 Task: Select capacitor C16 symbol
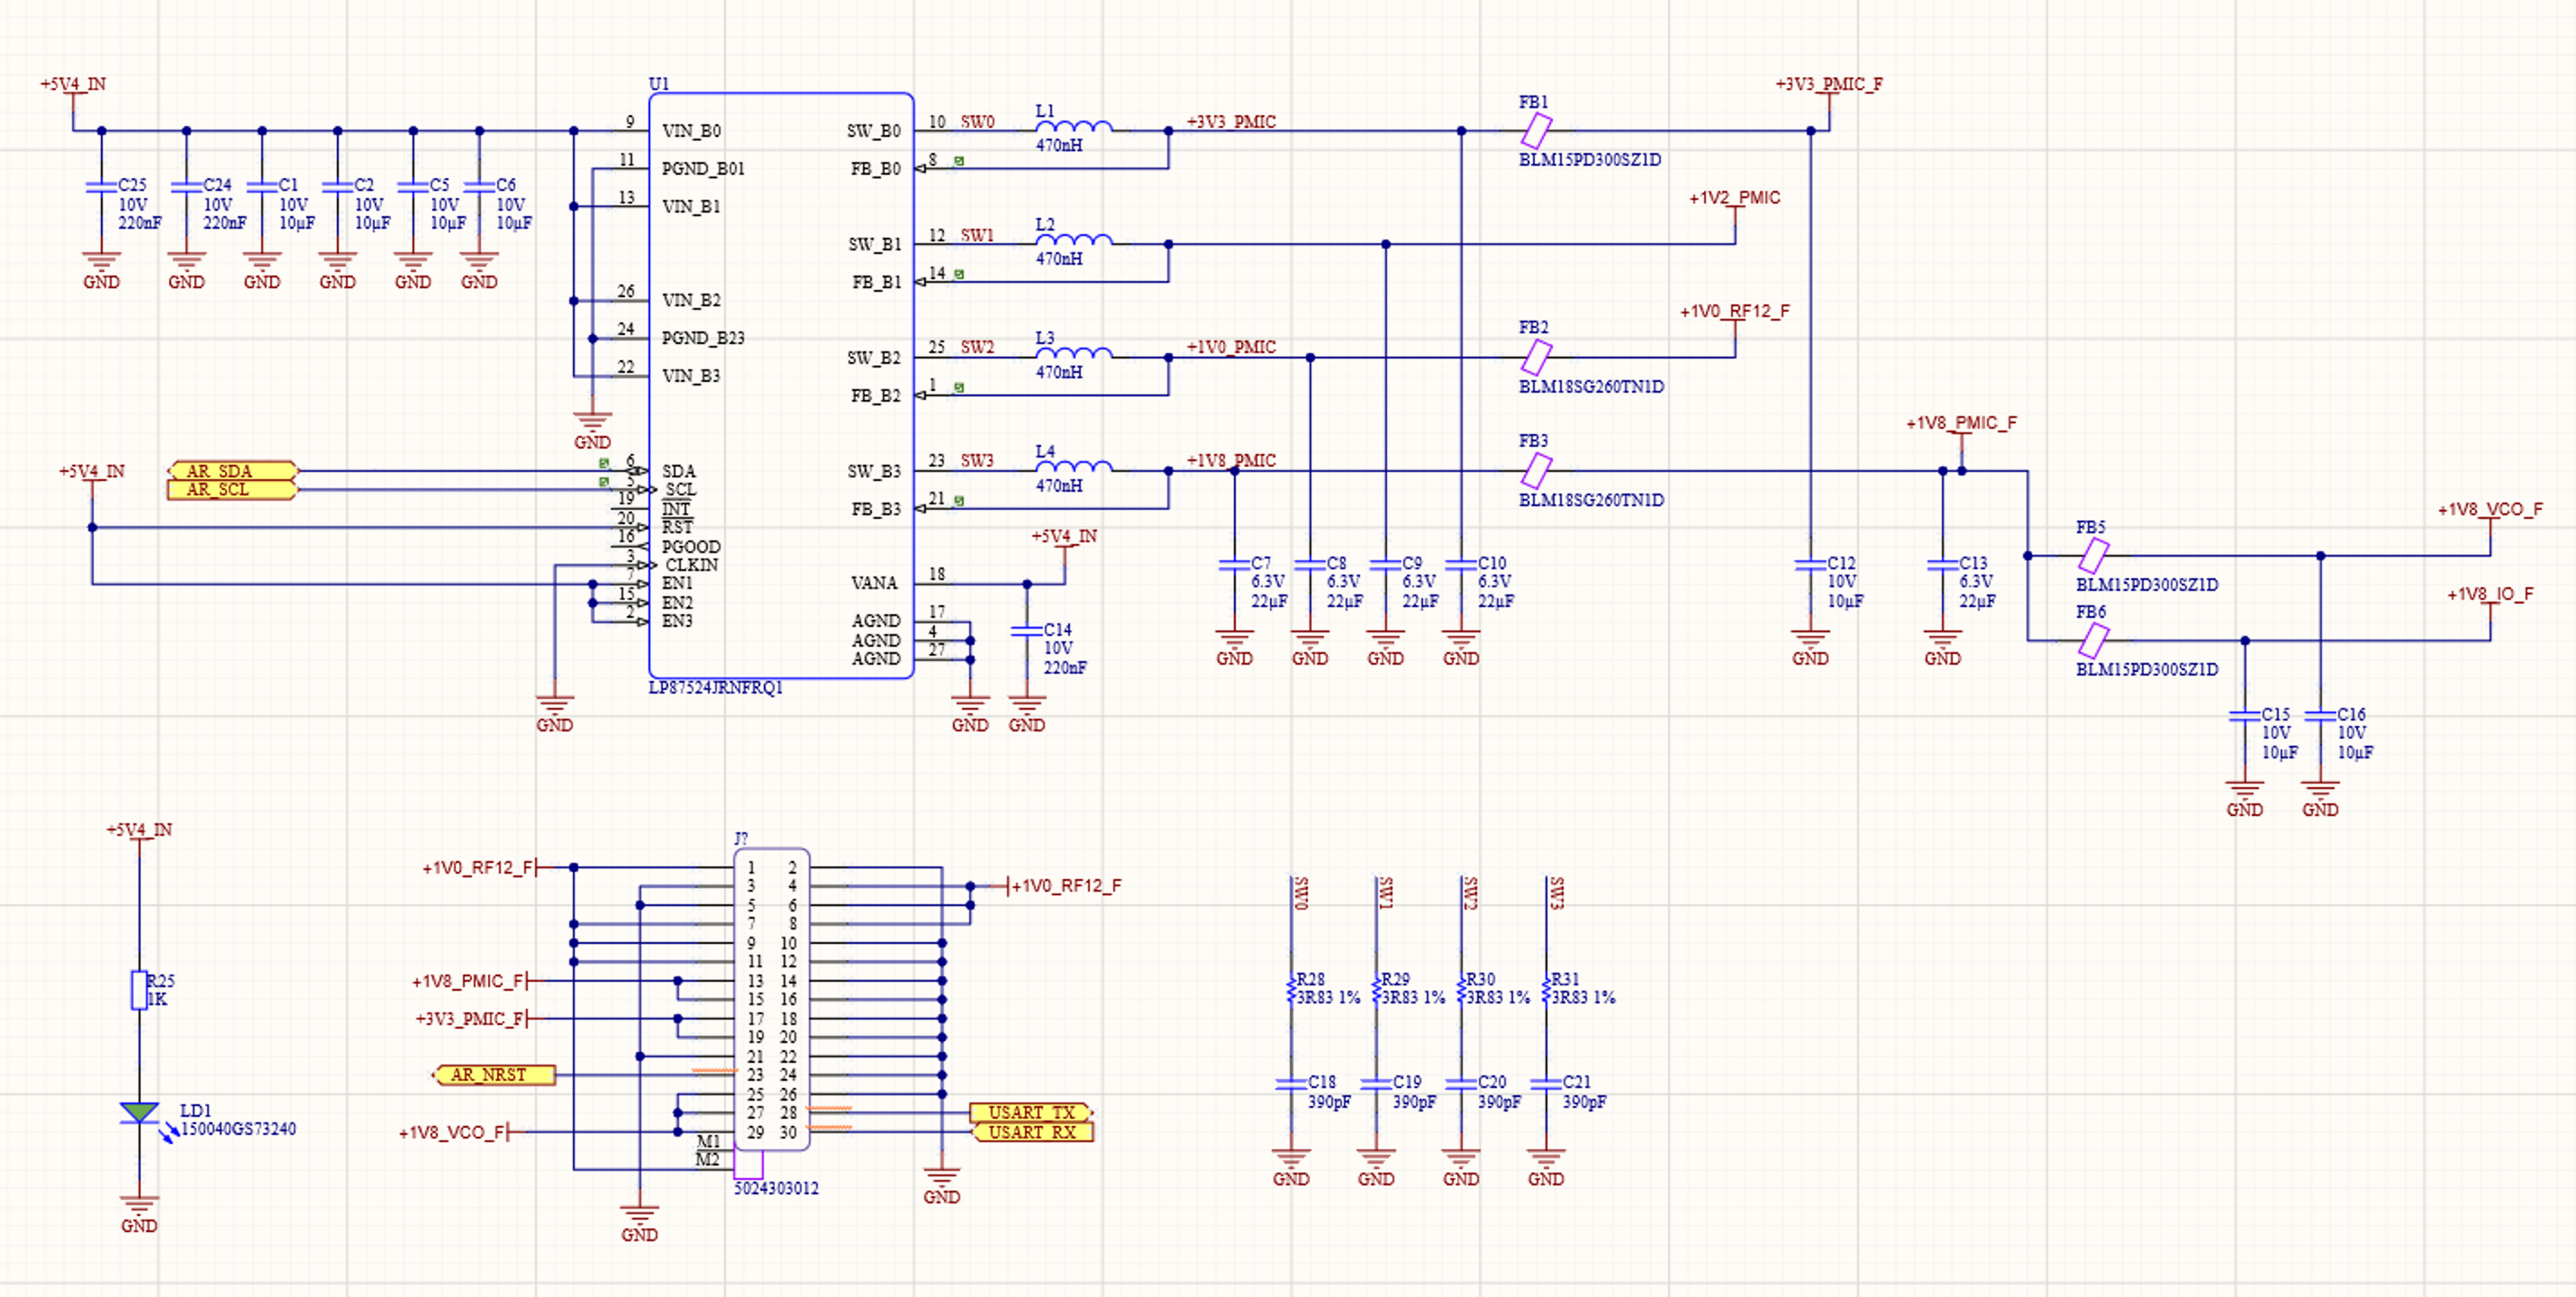point(2320,716)
